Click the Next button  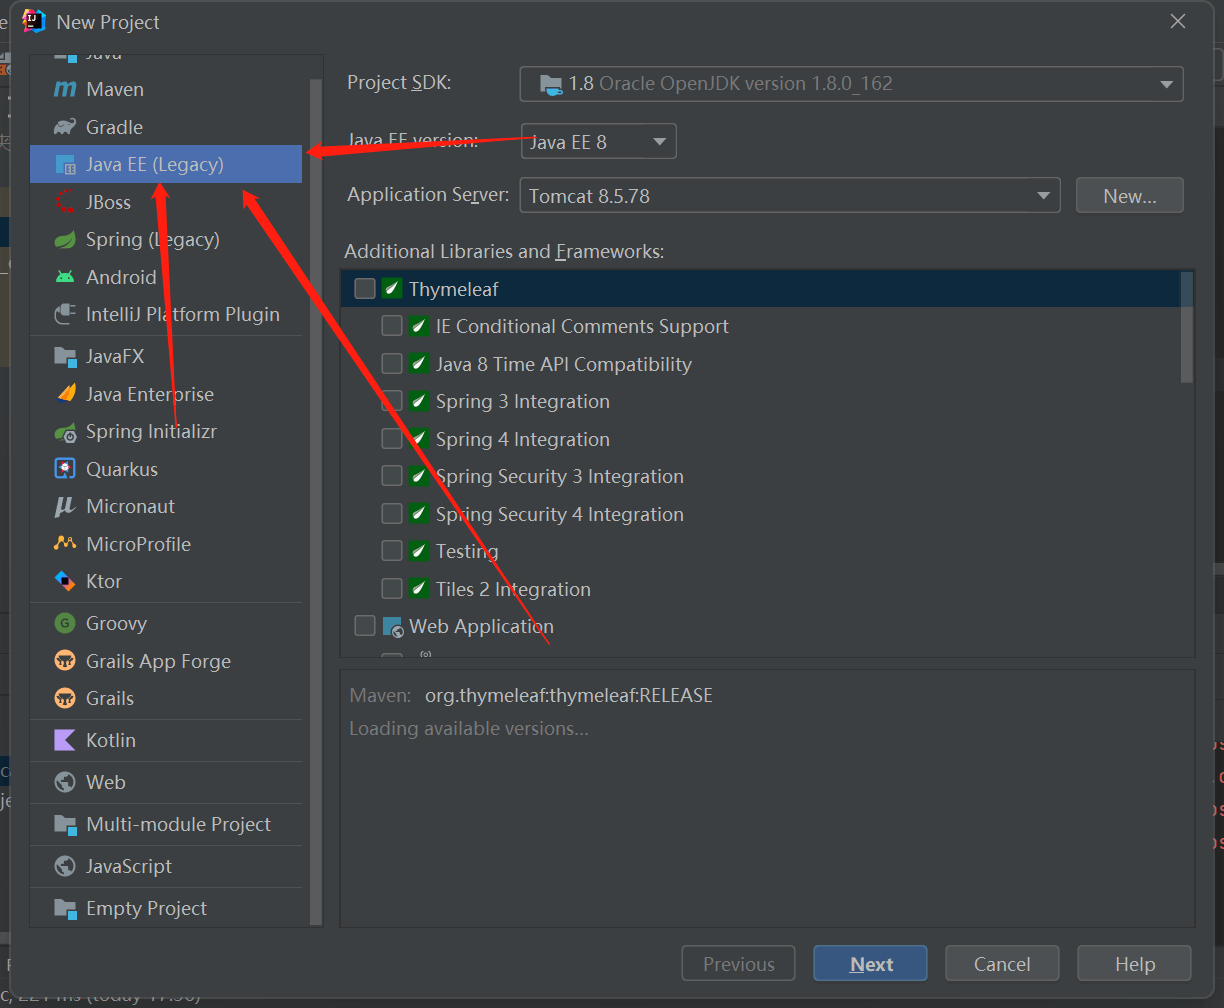point(871,964)
